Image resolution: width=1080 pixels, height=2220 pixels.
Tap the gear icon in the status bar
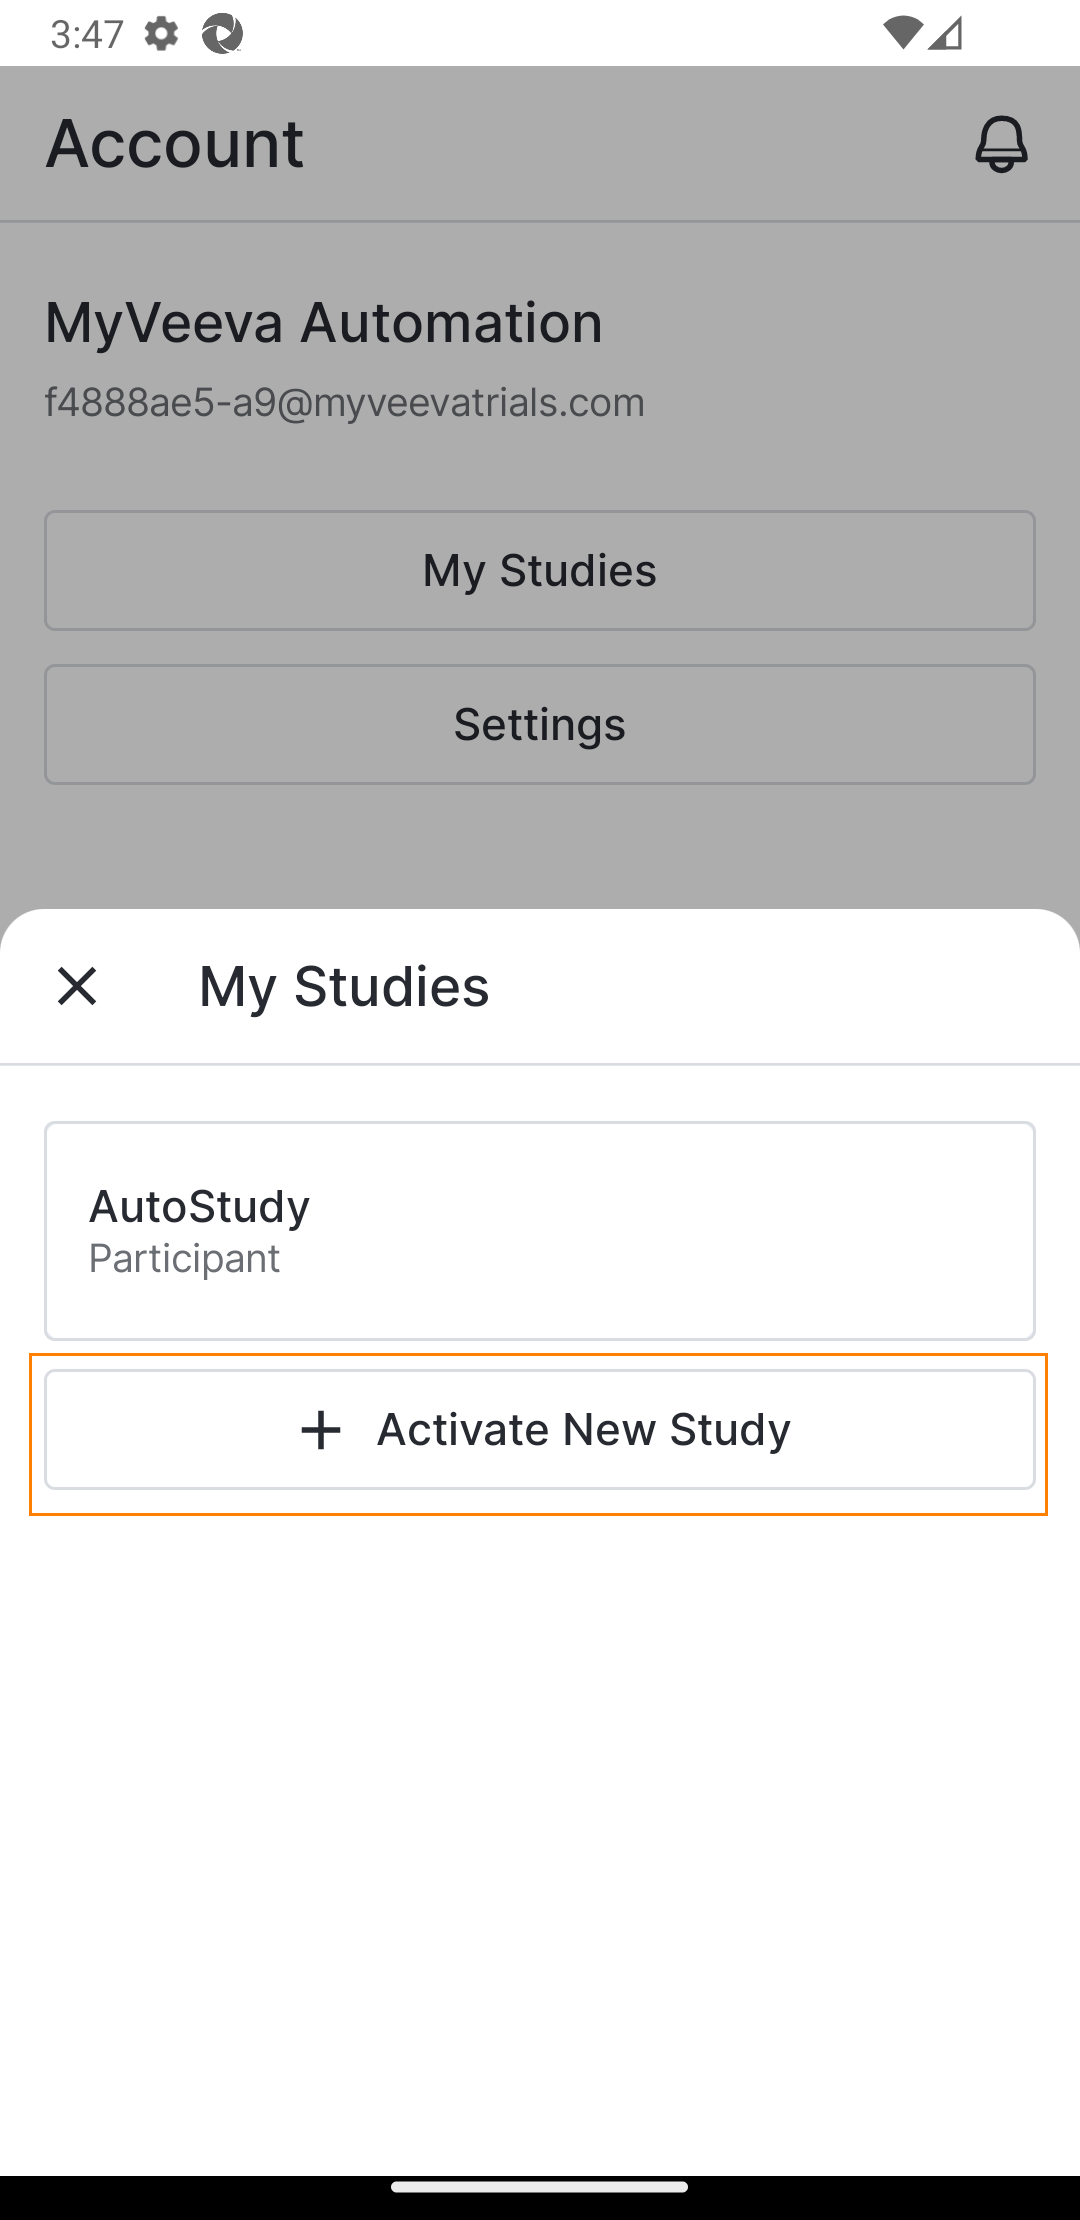[161, 34]
